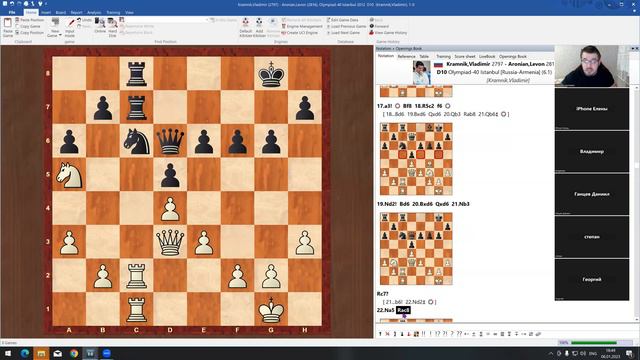This screenshot has width=640, height=360.
Task: Click the black knight on c6
Action: tap(136, 141)
